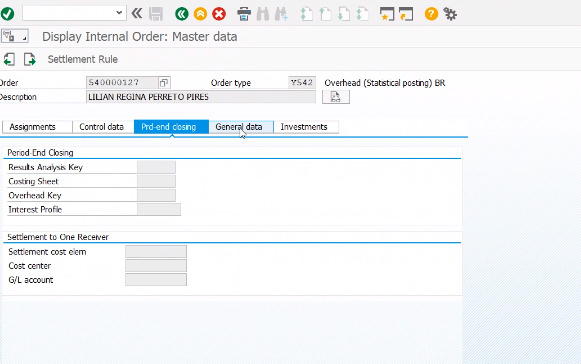This screenshot has width=581, height=364.
Task: Click the Previous Order icon
Action: click(x=9, y=59)
